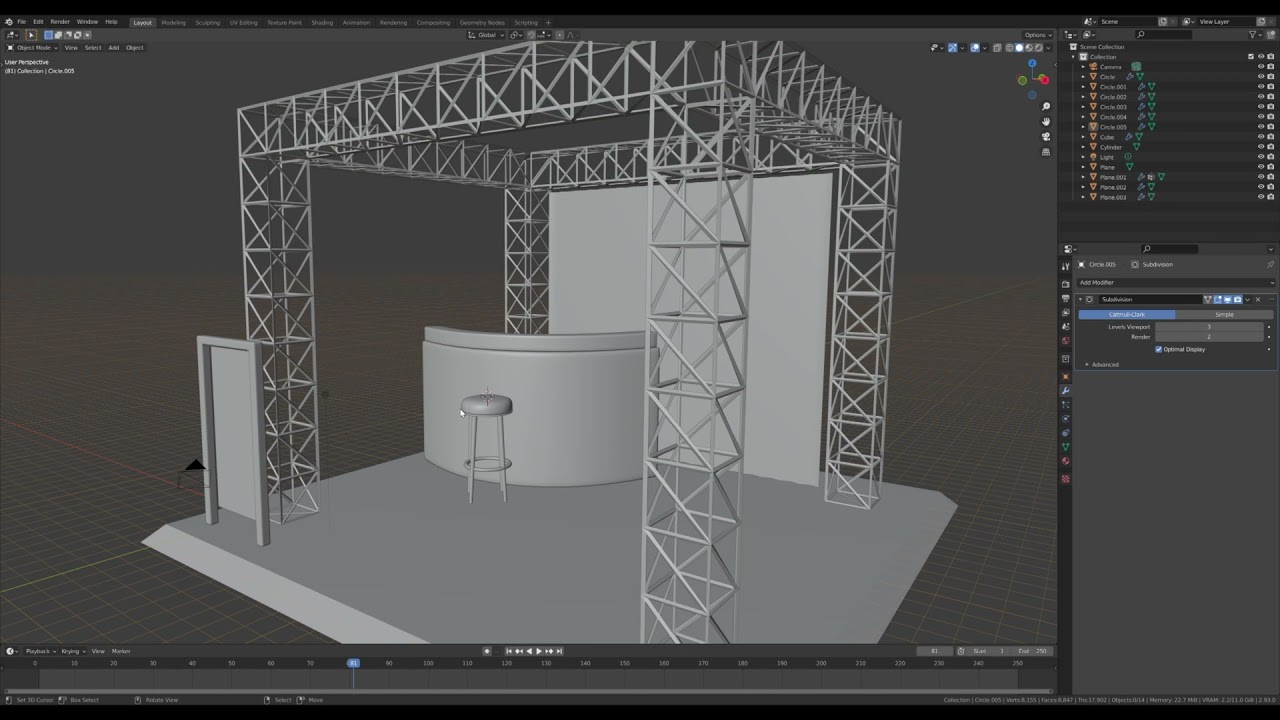The image size is (1280, 720).
Task: Open the Scene properties tab
Action: coord(1066,327)
